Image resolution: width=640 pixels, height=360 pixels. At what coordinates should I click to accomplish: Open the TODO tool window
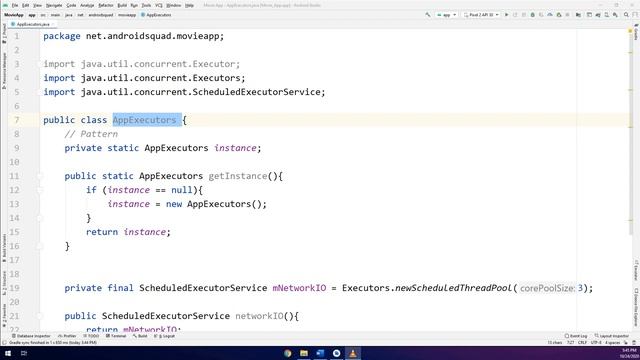point(91,336)
